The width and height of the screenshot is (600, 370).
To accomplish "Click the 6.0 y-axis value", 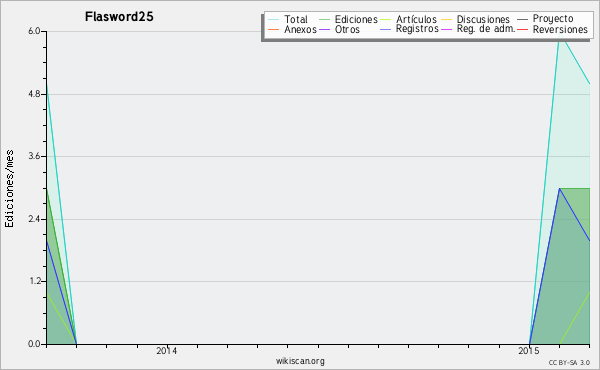I will pos(34,31).
